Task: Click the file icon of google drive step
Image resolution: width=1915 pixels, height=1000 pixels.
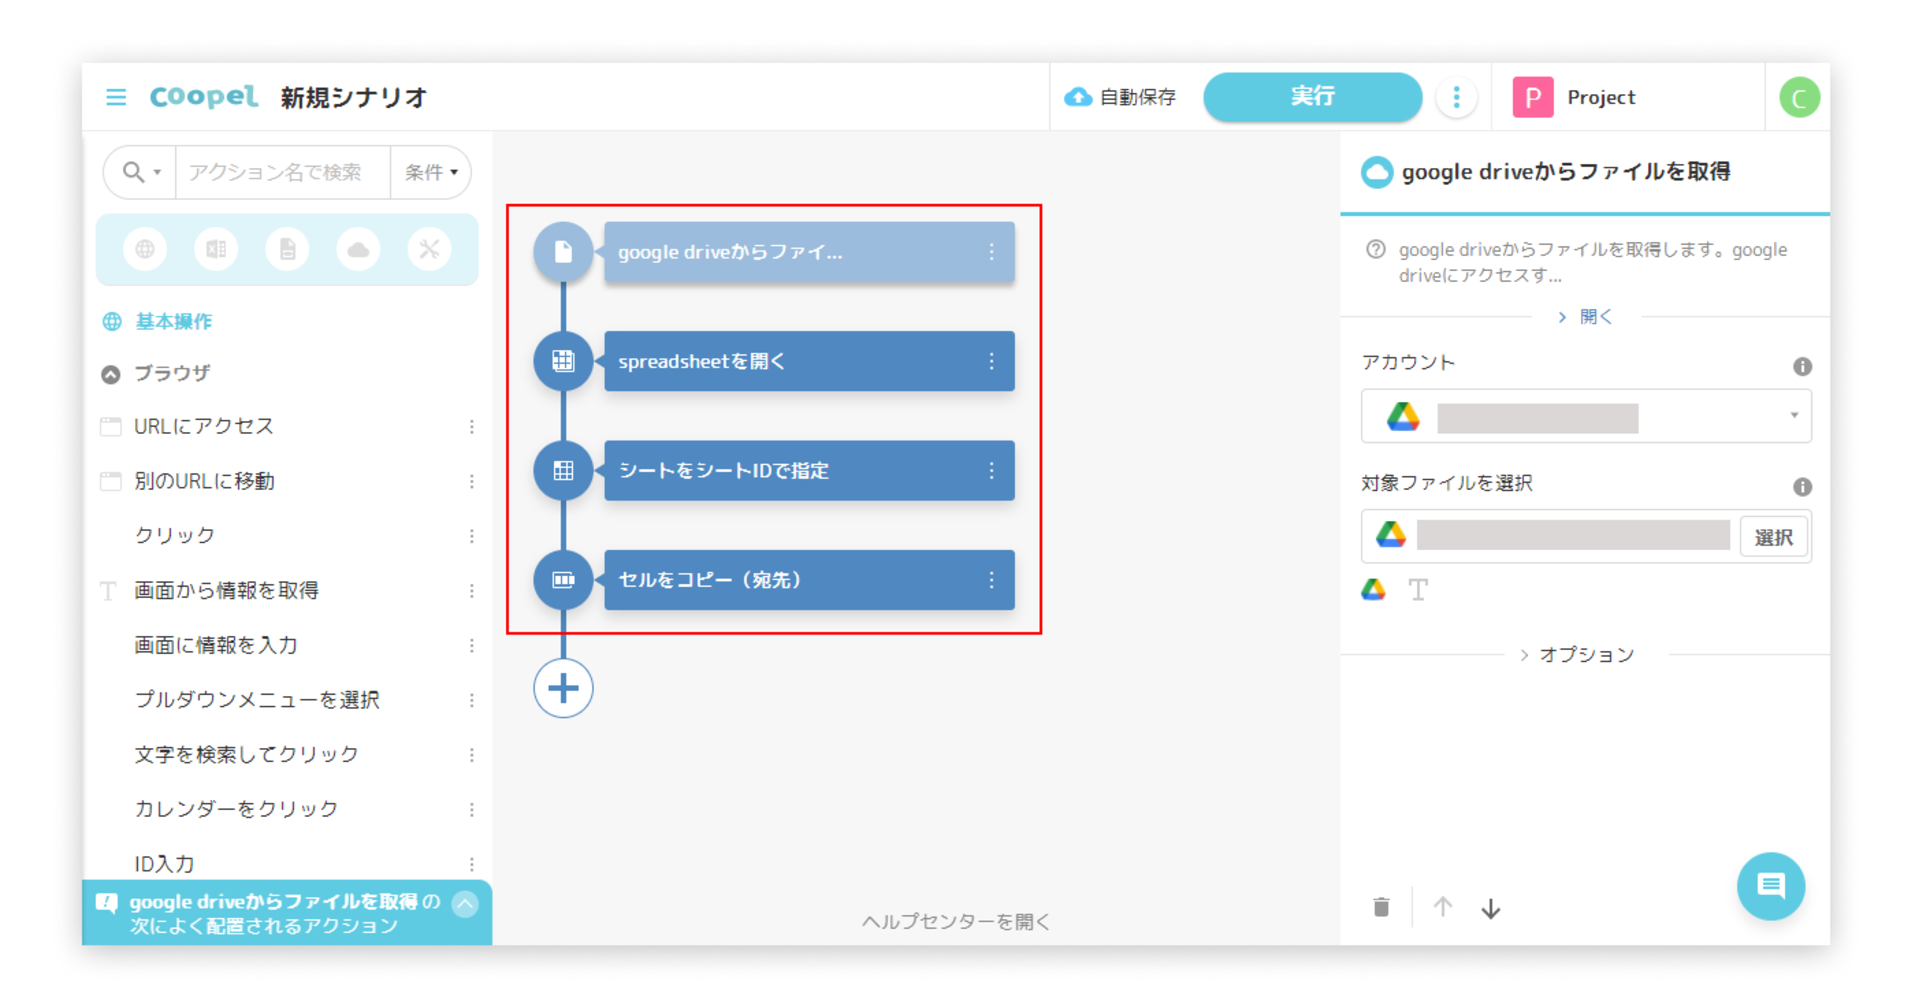Action: click(563, 252)
